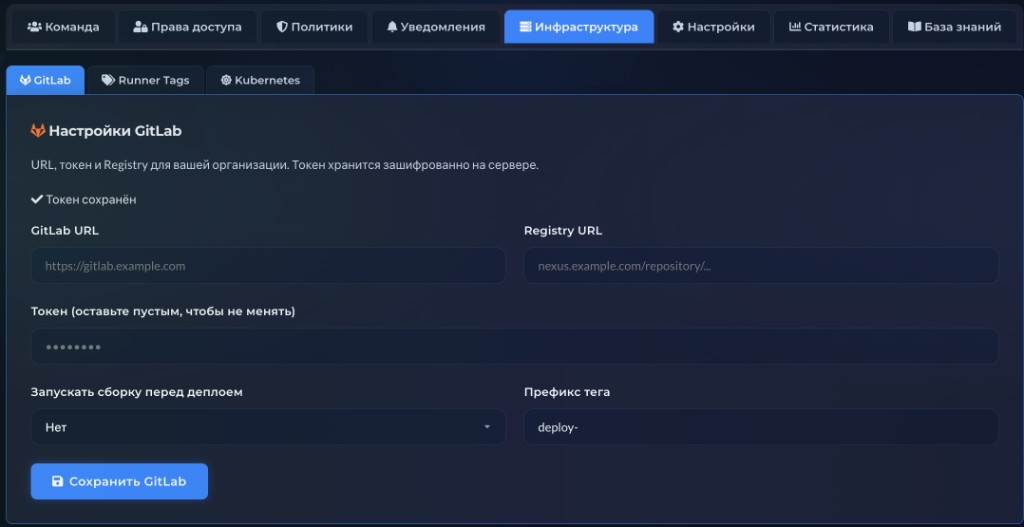This screenshot has height=527, width=1024.
Task: Open the Настройки tab
Action: click(x=713, y=27)
